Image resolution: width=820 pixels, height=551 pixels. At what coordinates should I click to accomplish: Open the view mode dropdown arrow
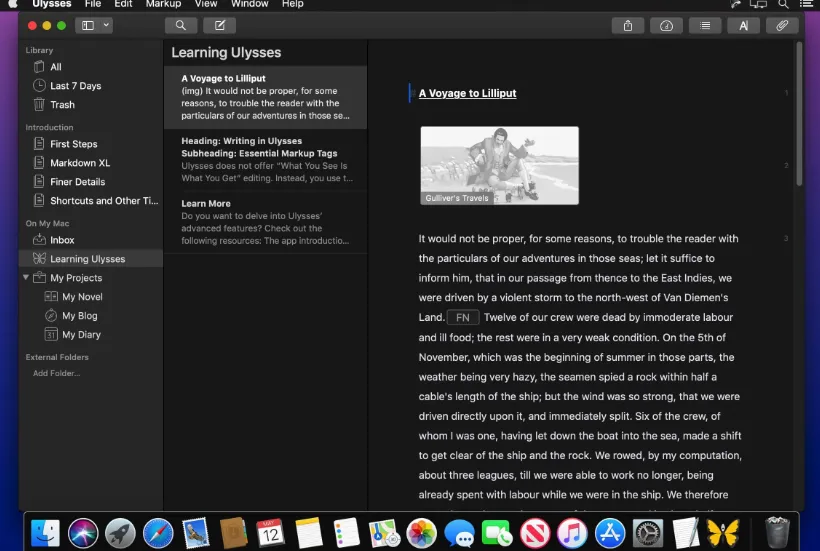[x=106, y=25]
